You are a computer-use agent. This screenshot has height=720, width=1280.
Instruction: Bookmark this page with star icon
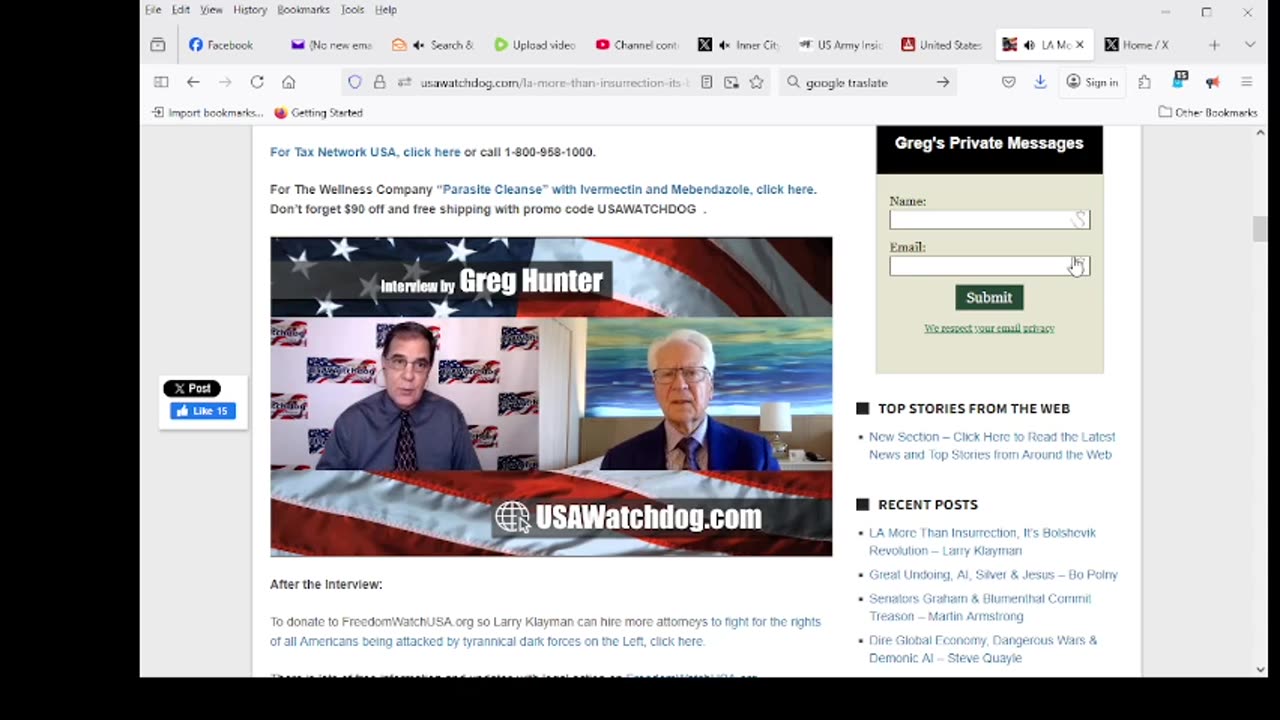pyautogui.click(x=757, y=82)
